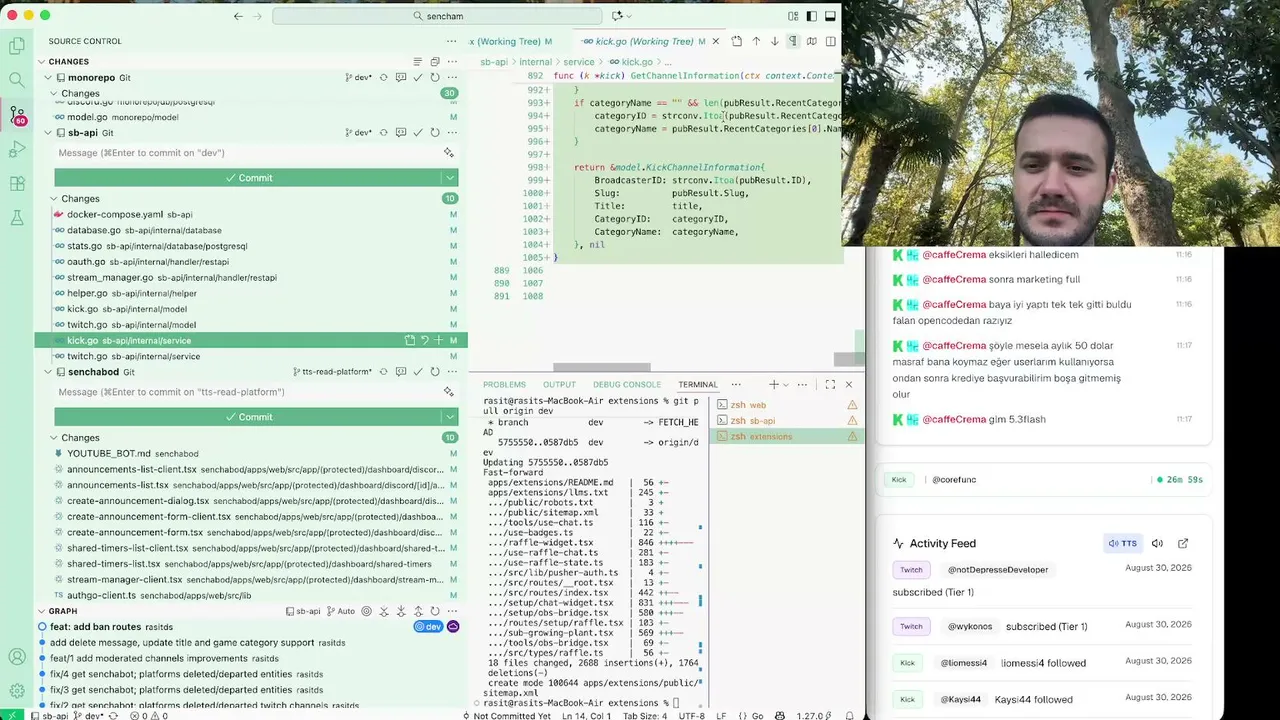Toggle the speaker sound icon in Activity Feed
The height and width of the screenshot is (720, 1280).
click(1157, 543)
